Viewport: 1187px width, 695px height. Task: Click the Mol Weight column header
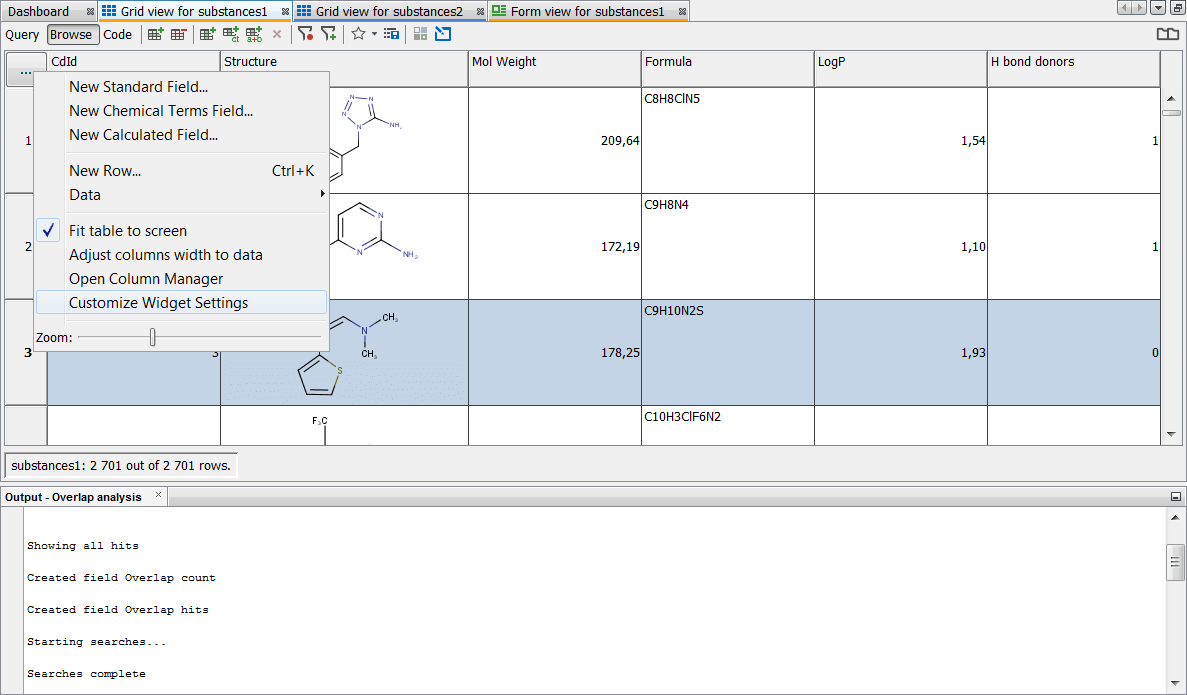click(554, 62)
